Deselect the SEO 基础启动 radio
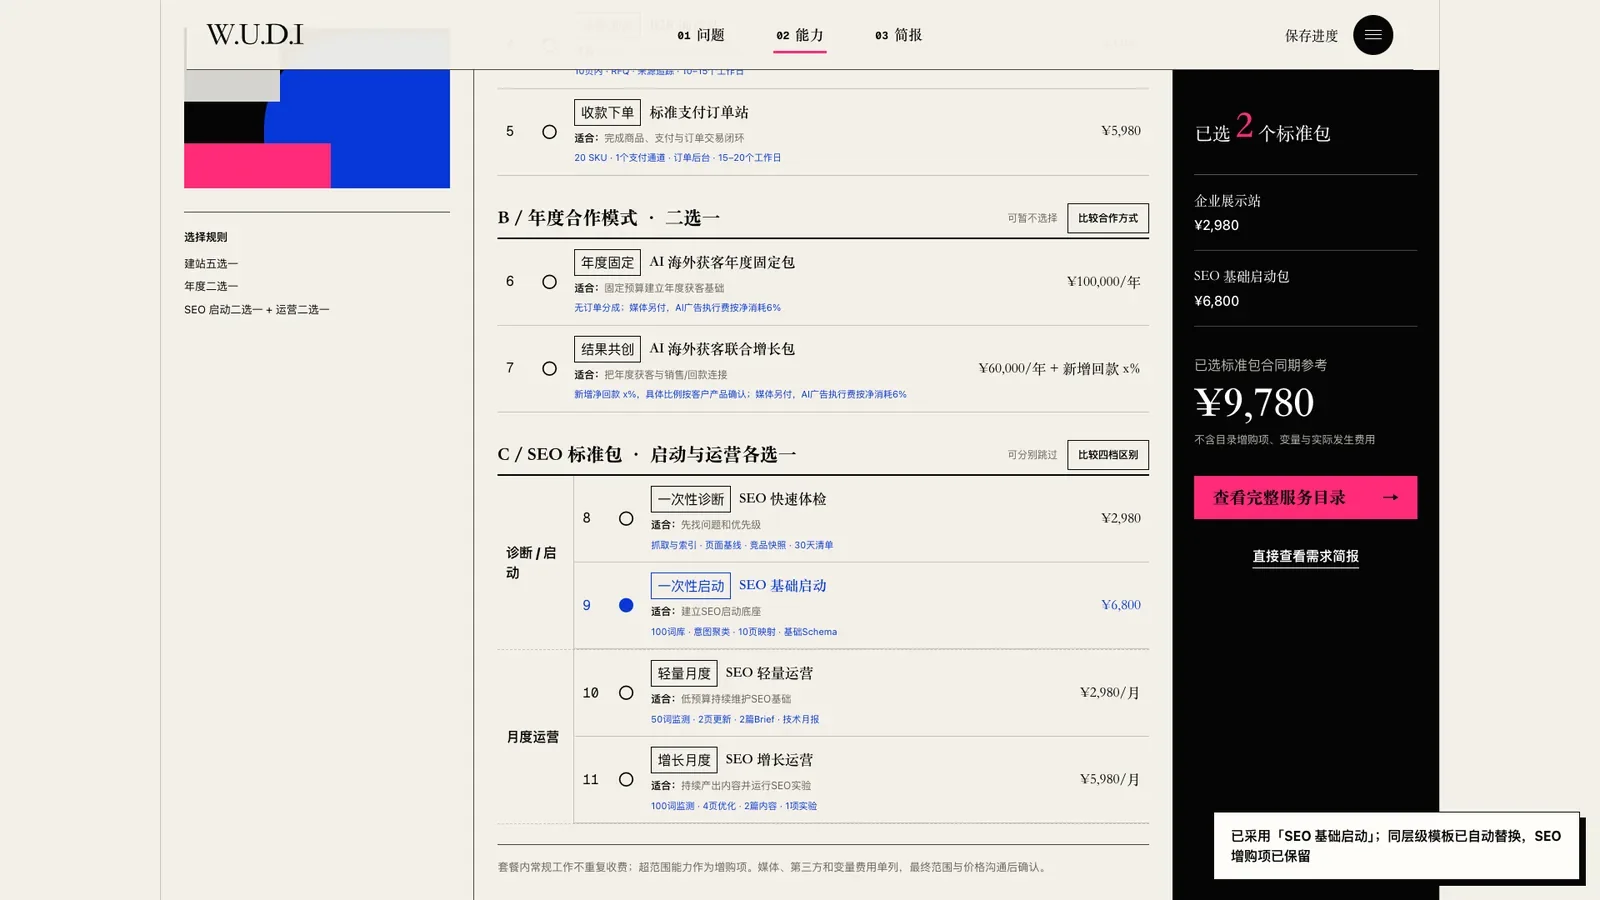Screen dimensions: 1600x900 626,605
